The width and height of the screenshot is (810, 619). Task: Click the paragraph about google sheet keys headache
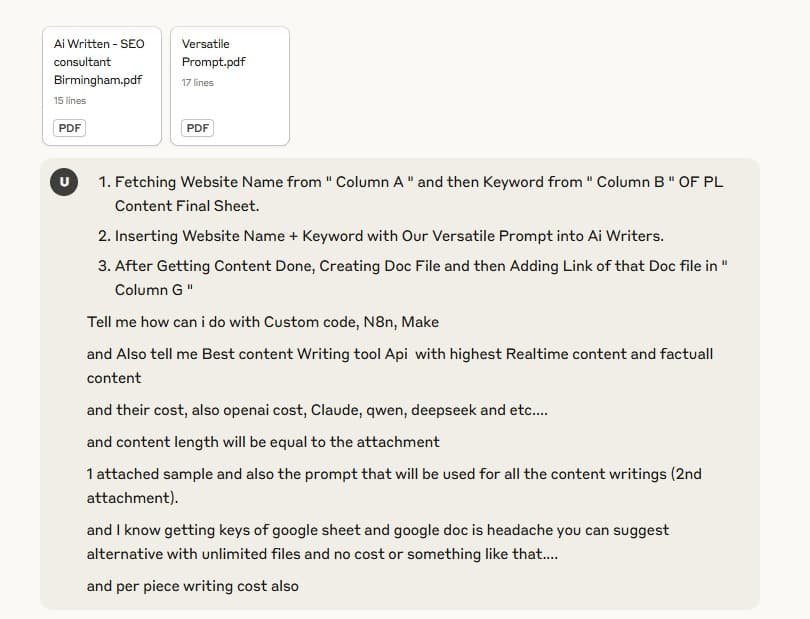tap(378, 541)
